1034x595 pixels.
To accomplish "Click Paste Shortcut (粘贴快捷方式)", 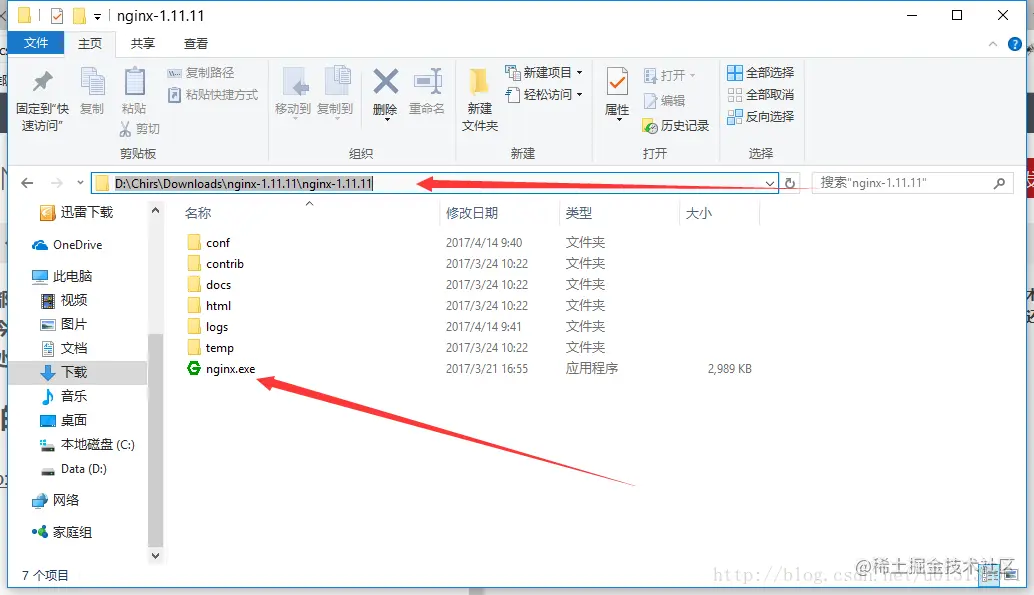I will coord(213,94).
